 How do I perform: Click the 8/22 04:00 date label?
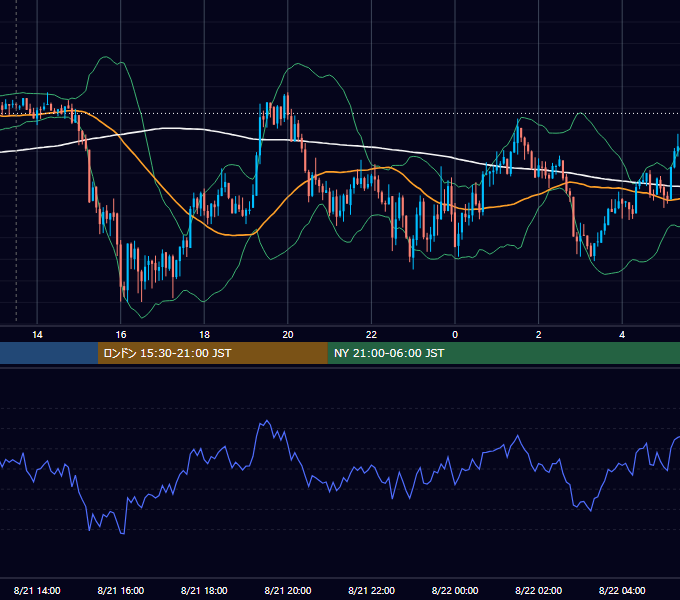(x=622, y=590)
